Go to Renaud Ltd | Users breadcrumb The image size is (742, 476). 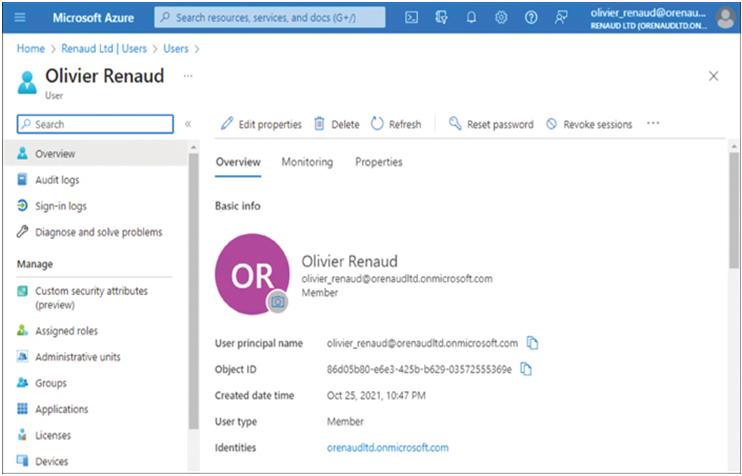point(104,48)
